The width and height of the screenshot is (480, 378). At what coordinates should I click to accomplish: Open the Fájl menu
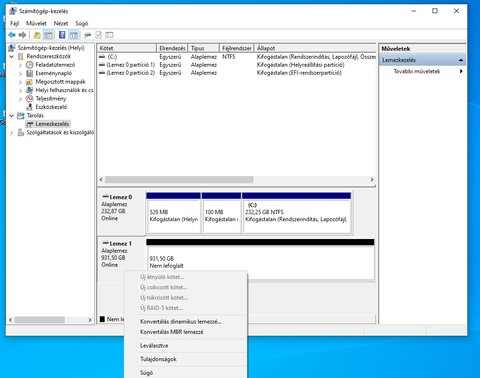pos(14,23)
